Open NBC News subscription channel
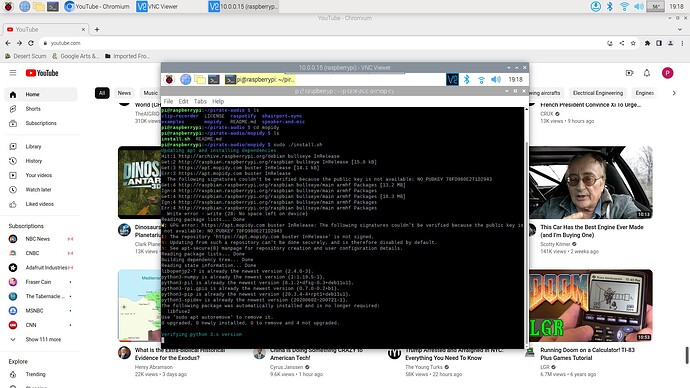Image resolution: width=690 pixels, height=388 pixels. click(40, 239)
